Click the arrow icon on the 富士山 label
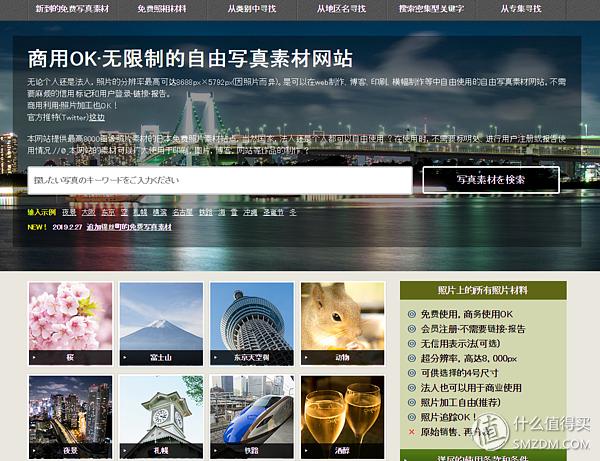This screenshot has height=461, width=600. point(125,358)
